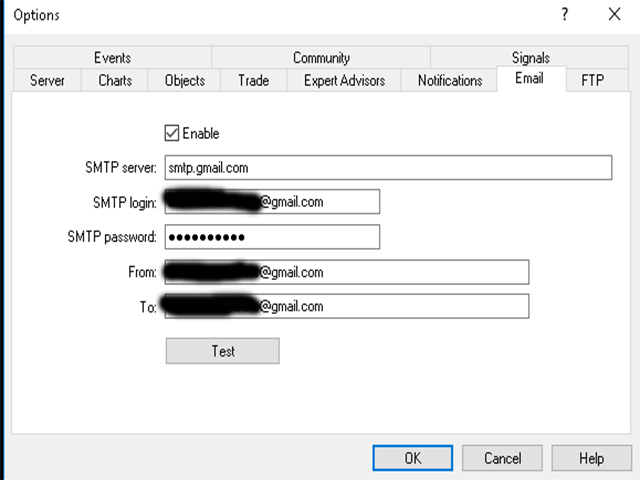Click the SMTP server input field
The height and width of the screenshot is (480, 640).
coord(387,167)
